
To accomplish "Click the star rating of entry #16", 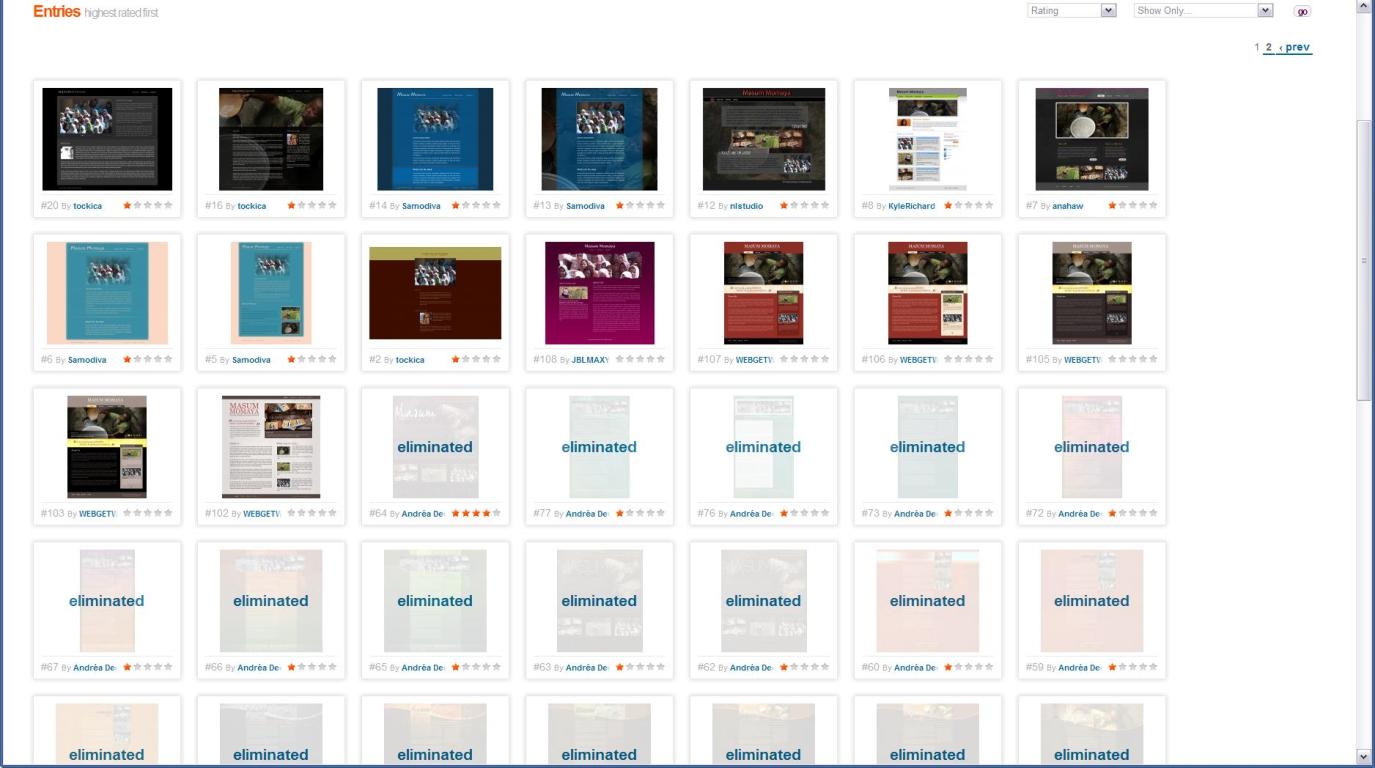I will [312, 205].
